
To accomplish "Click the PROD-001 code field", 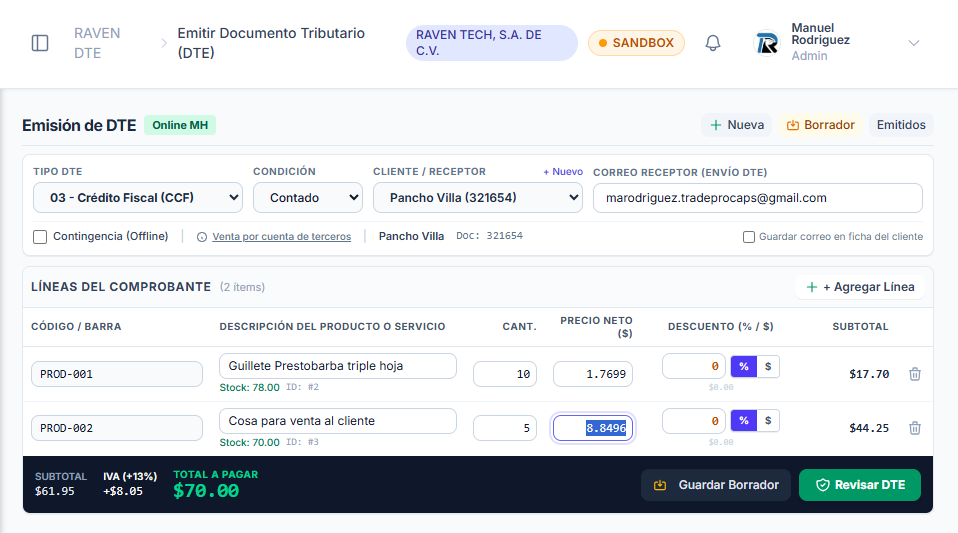I will pyautogui.click(x=117, y=374).
